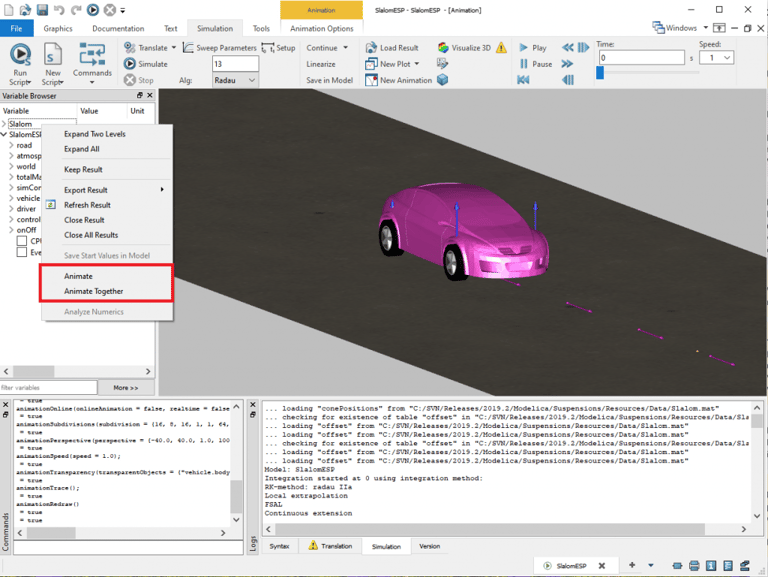Click the blue cube icon in ribbon
Screen dimensions: 768x577
pos(443,79)
